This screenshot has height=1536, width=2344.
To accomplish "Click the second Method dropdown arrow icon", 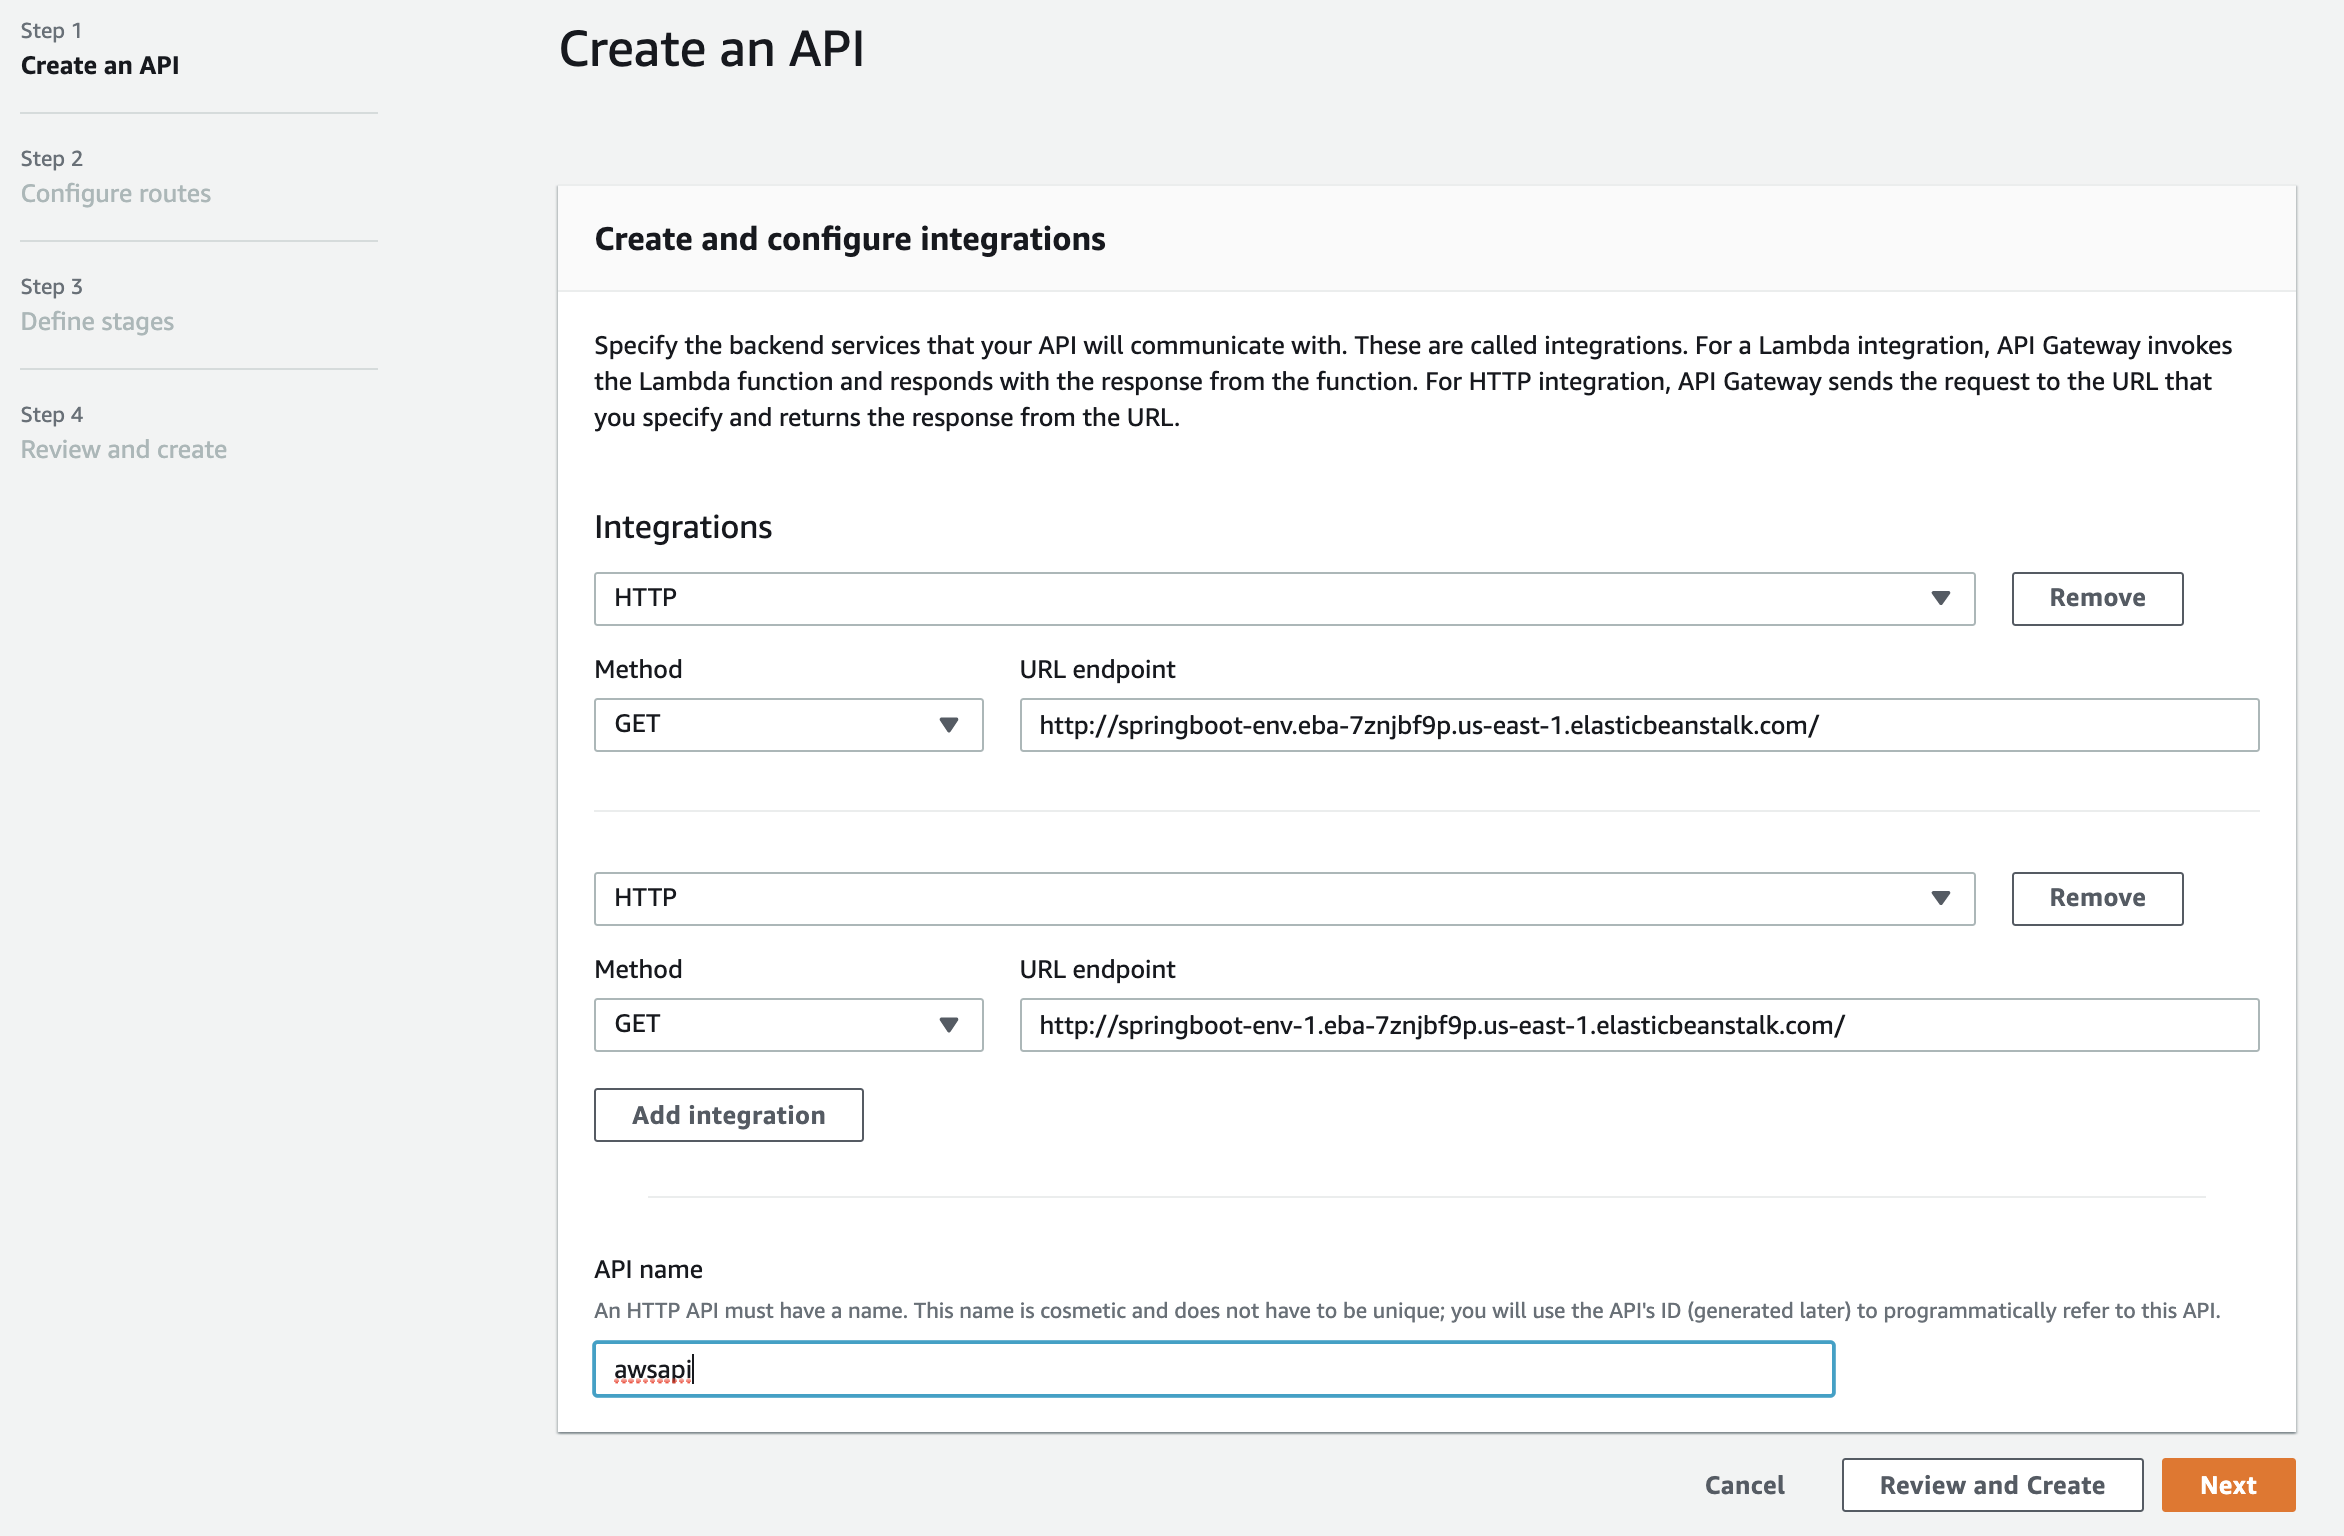I will [948, 1024].
